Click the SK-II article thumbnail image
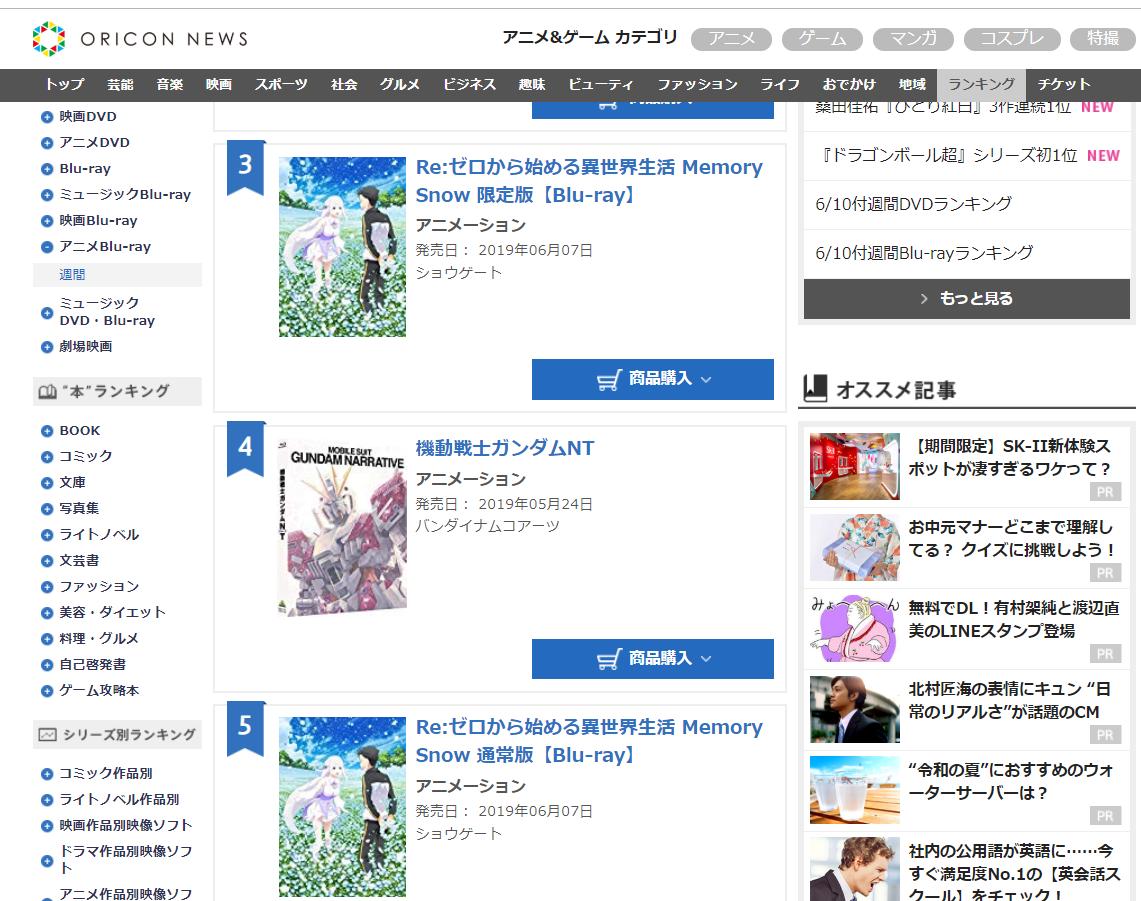 click(854, 467)
